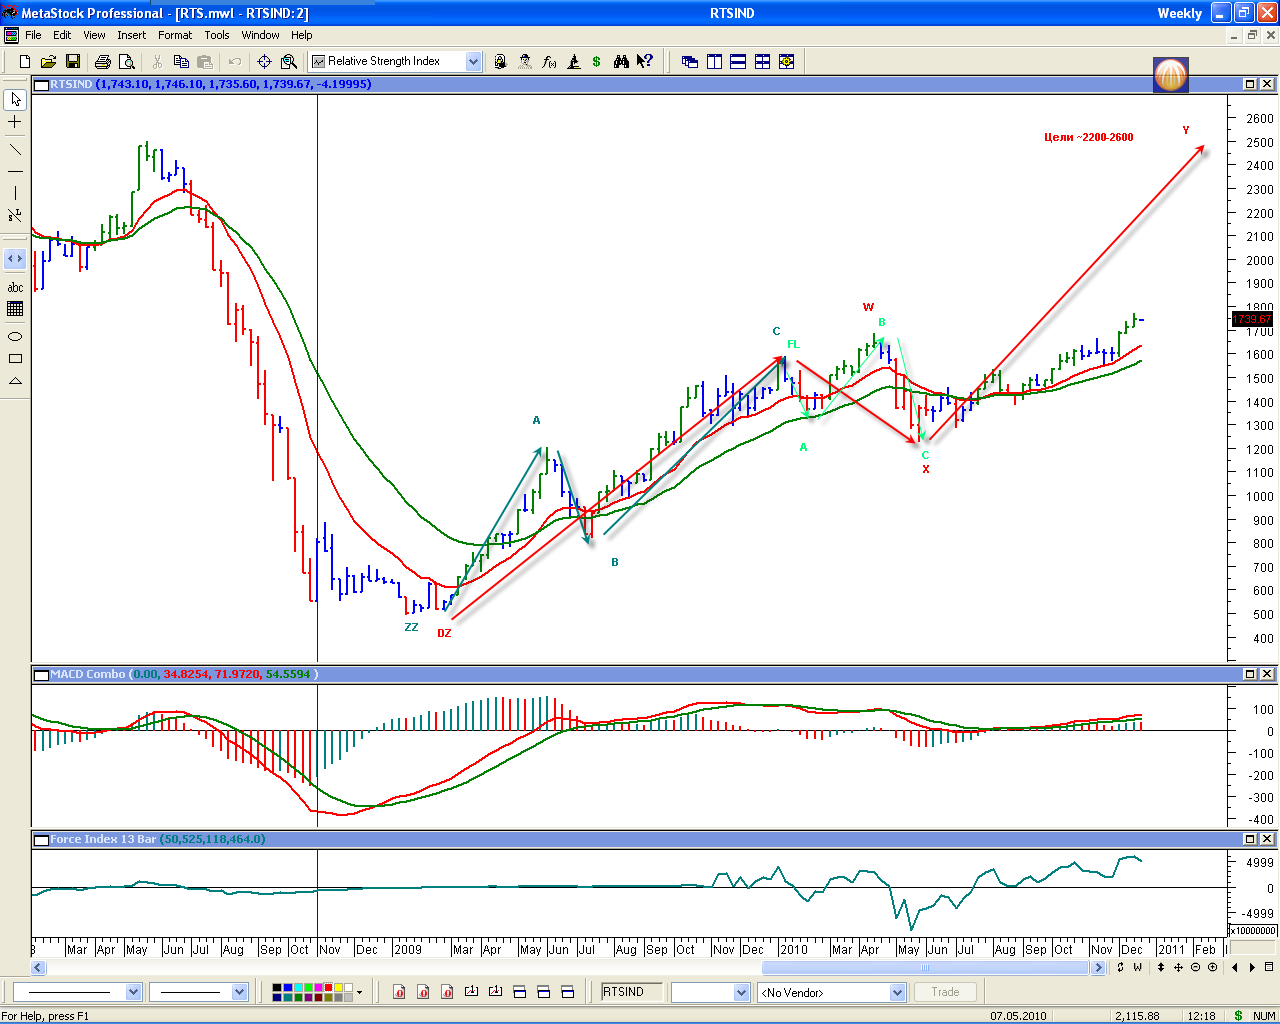This screenshot has height=1024, width=1280.
Task: Click the tile grid windows icon
Action: (762, 62)
